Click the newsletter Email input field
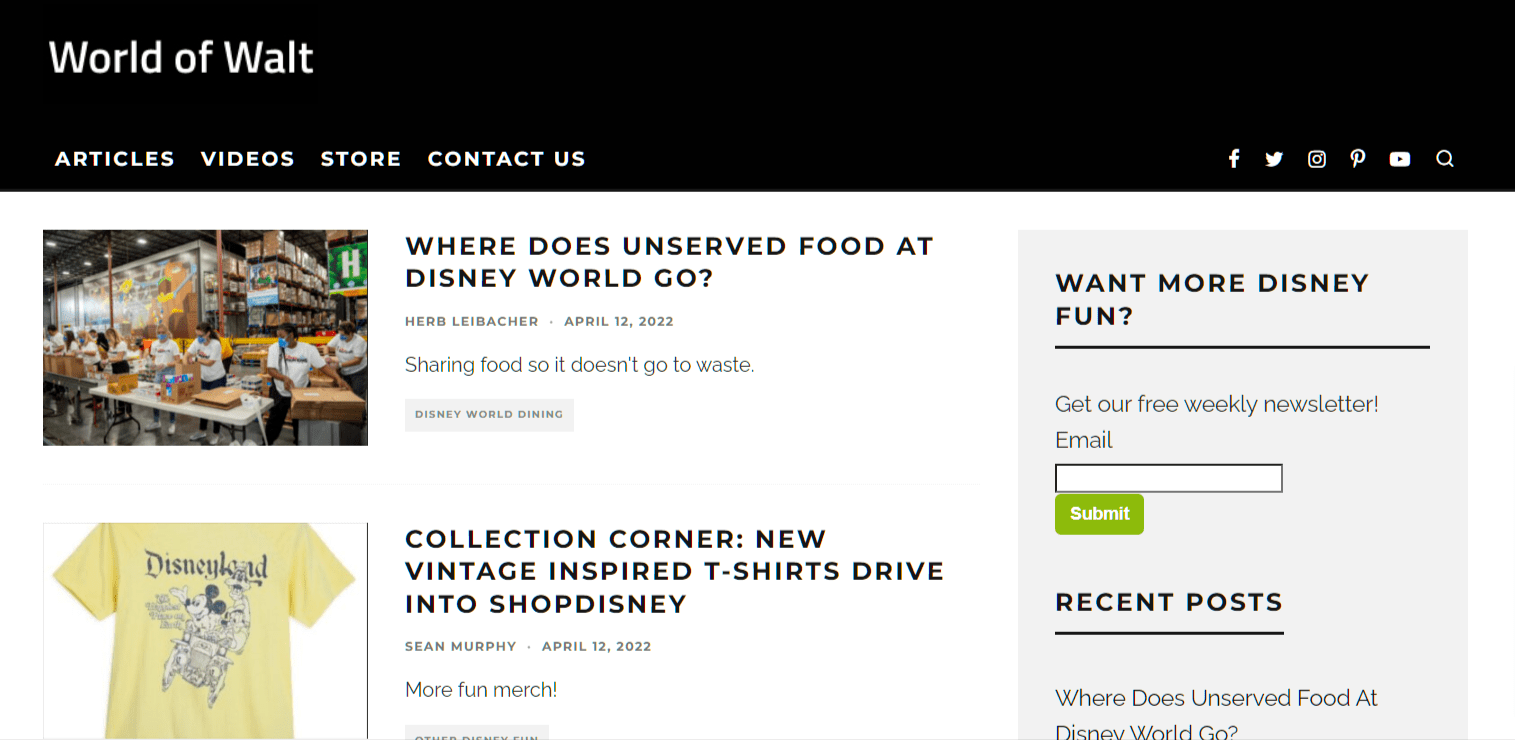 pos(1168,478)
